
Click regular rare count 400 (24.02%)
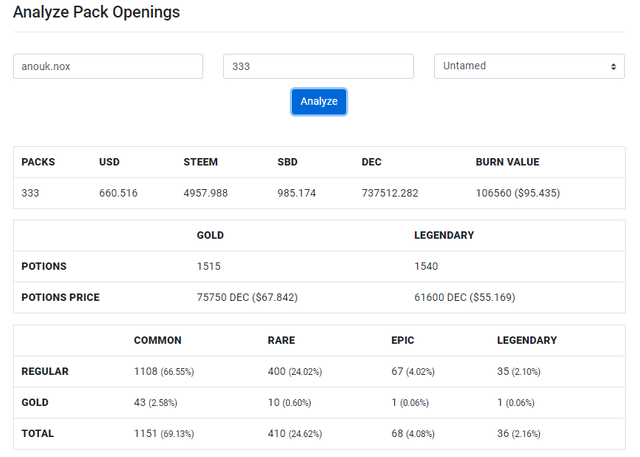pos(295,371)
